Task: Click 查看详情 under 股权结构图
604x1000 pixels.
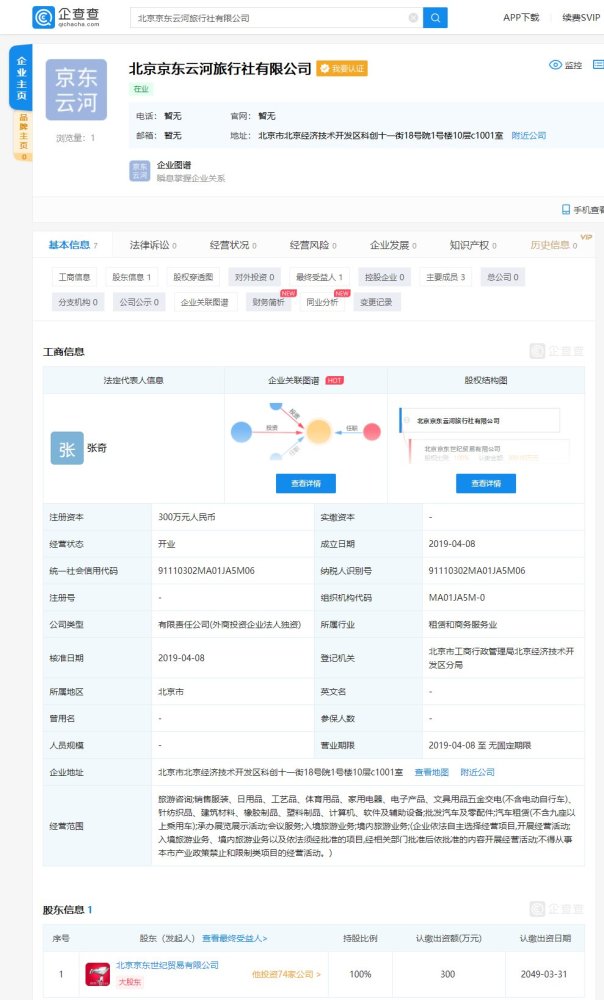Action: point(486,483)
